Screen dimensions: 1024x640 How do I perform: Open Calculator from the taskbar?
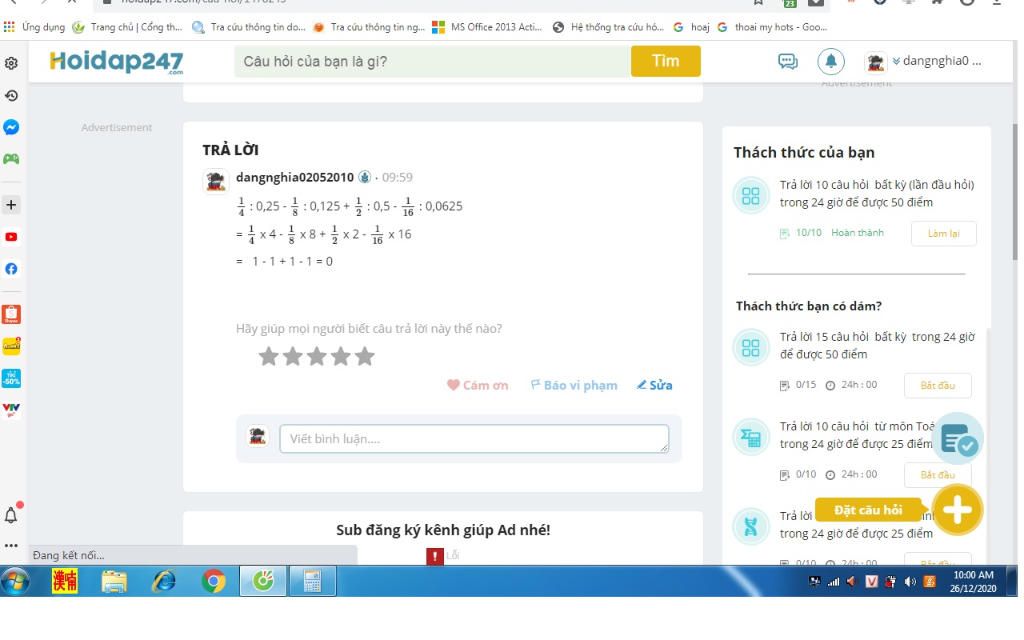pos(312,581)
